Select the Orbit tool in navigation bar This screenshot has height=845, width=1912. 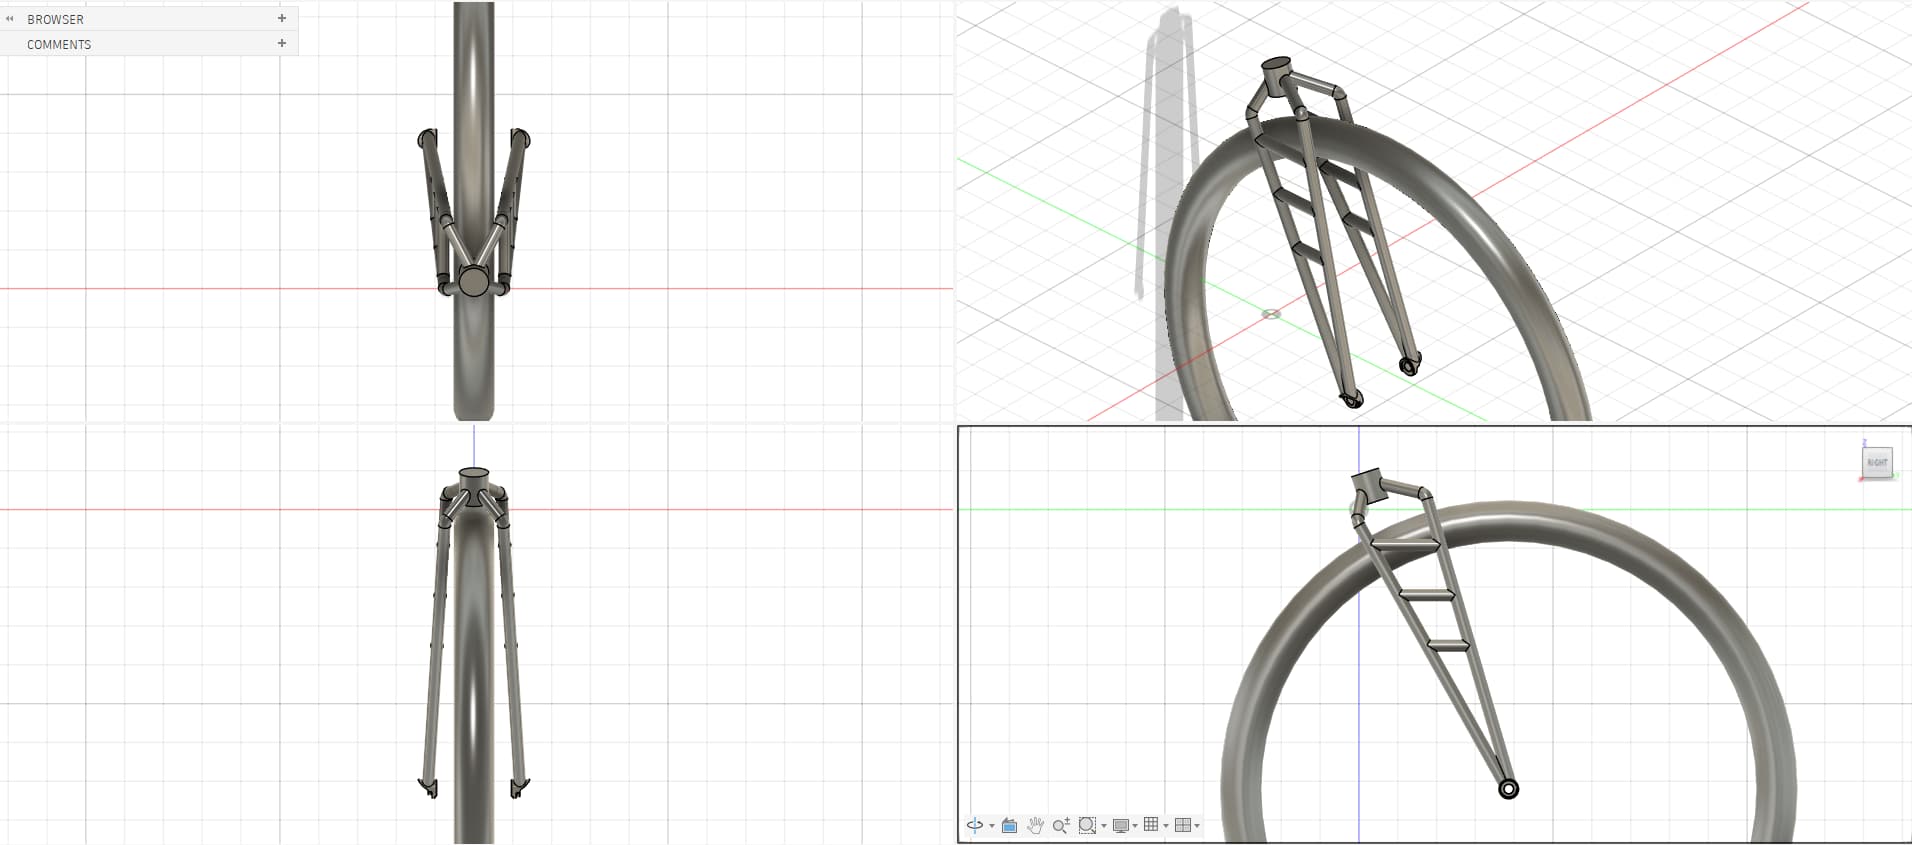click(975, 825)
